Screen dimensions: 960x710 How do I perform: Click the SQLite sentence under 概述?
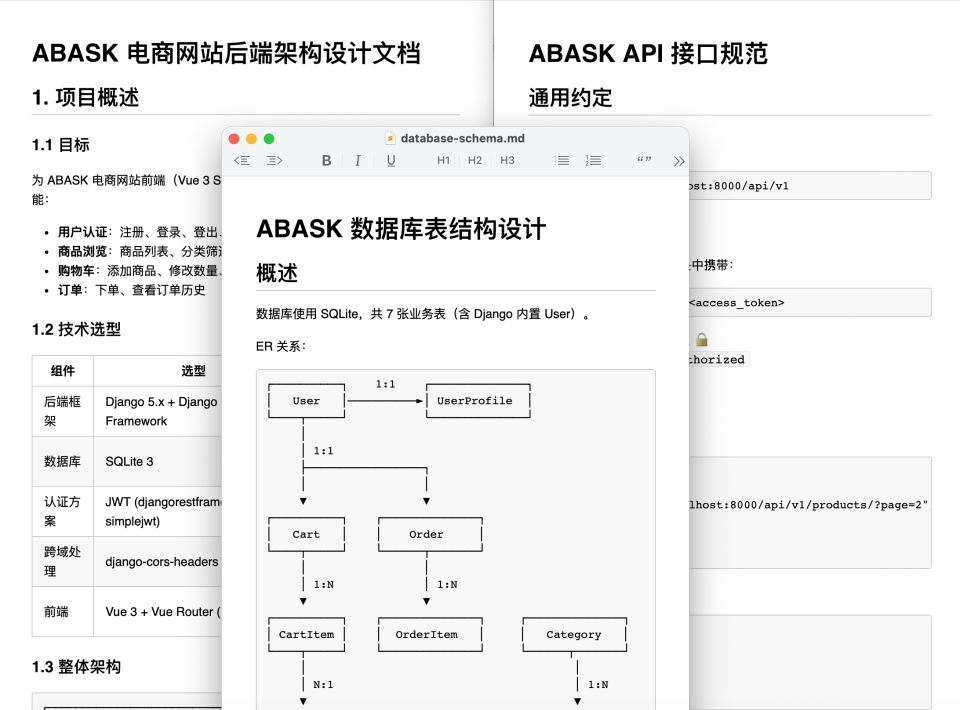(x=422, y=314)
